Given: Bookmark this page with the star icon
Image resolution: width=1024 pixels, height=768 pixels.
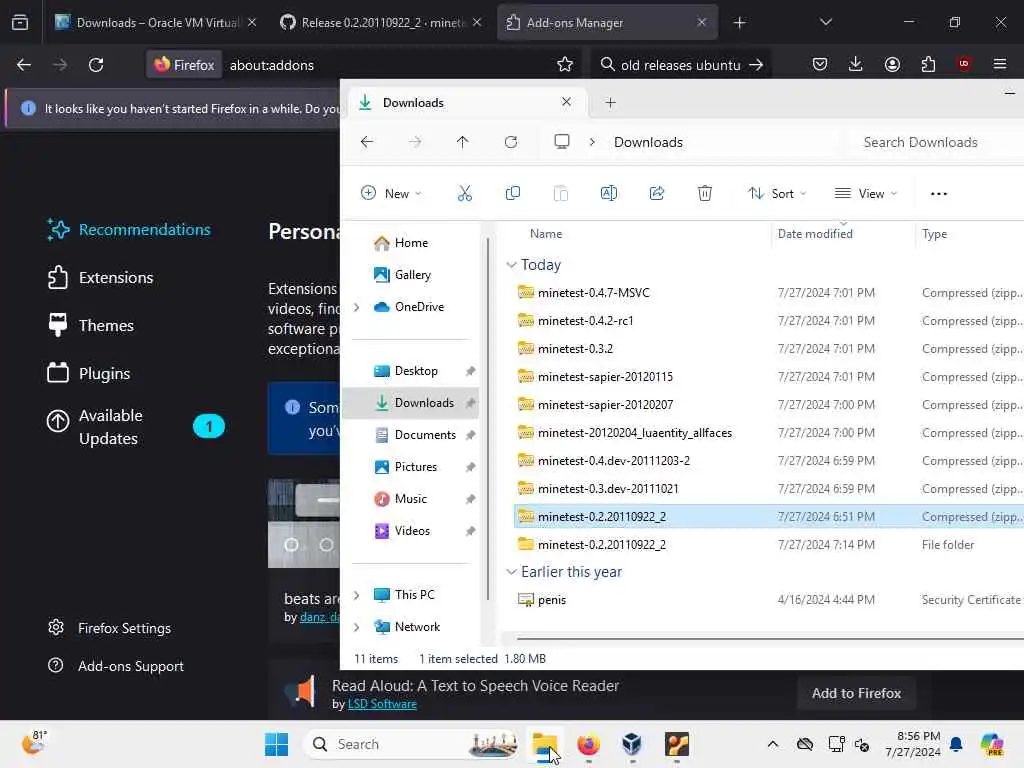Looking at the screenshot, I should point(565,65).
